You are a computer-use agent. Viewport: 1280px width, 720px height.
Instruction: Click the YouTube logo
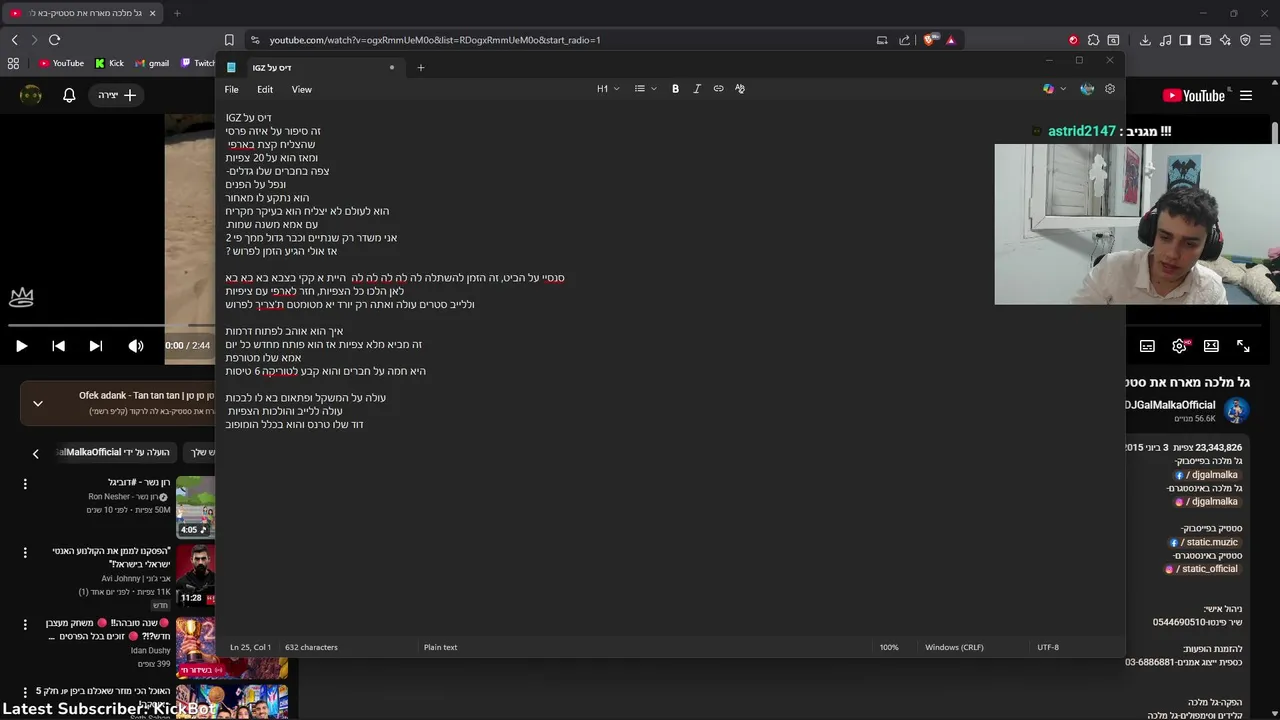tap(1193, 96)
